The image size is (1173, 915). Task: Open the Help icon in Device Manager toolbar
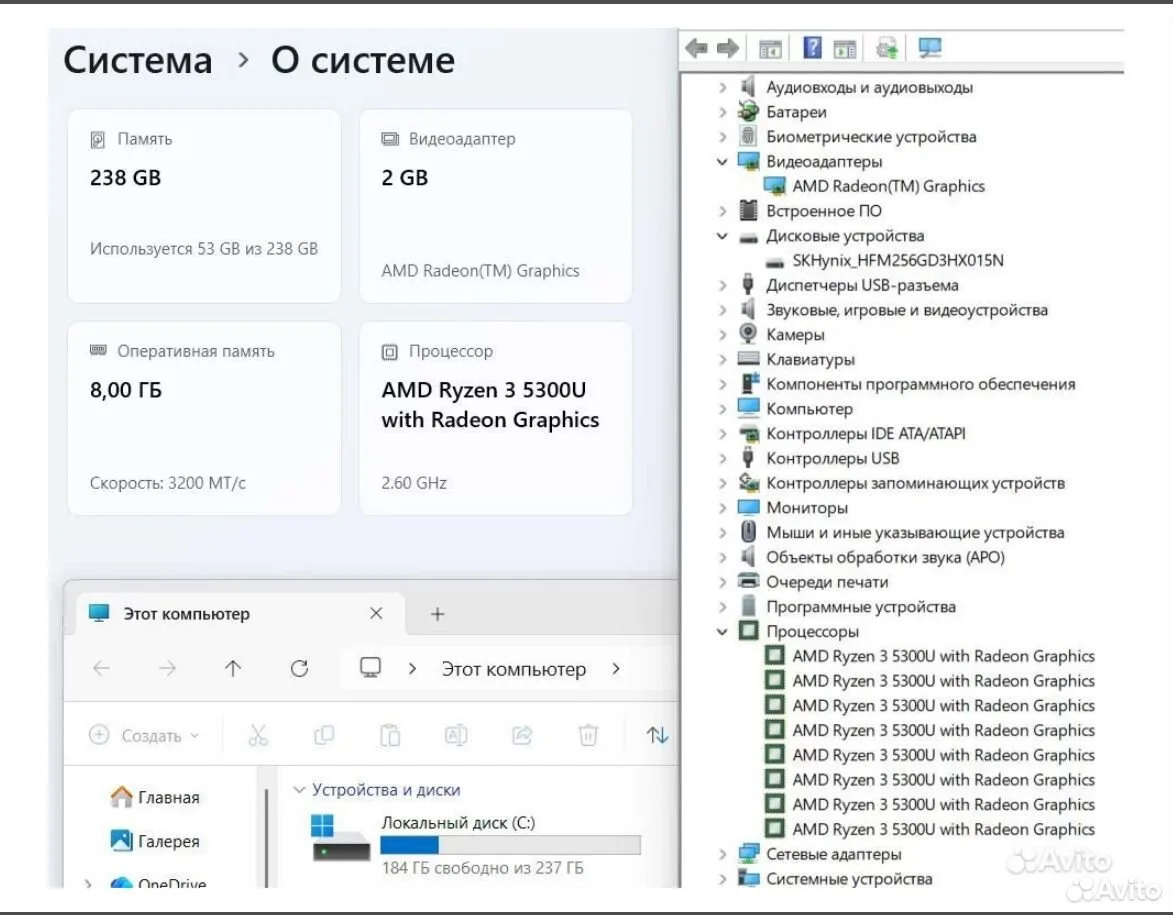coord(812,48)
